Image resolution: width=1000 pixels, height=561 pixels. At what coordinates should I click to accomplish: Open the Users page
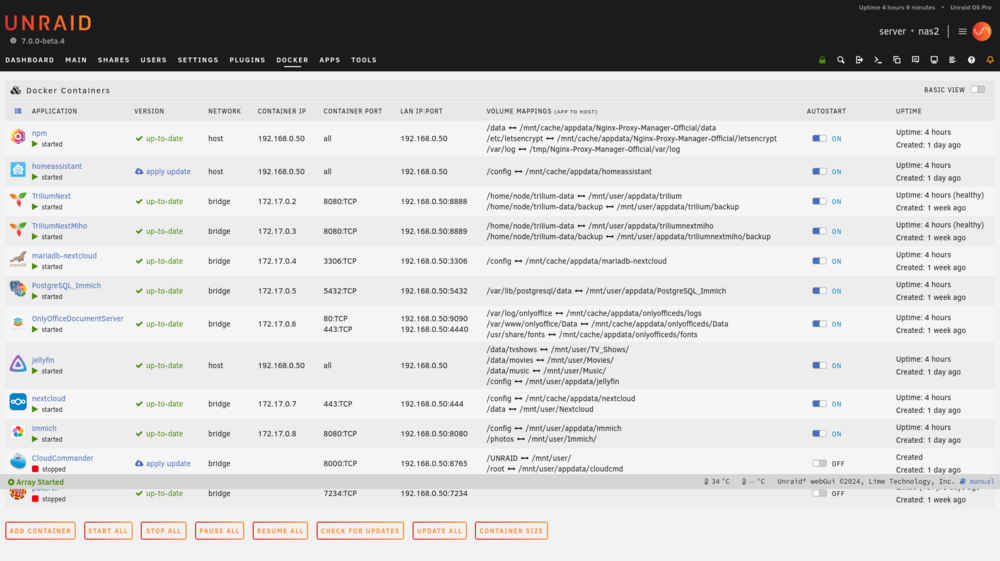[154, 60]
